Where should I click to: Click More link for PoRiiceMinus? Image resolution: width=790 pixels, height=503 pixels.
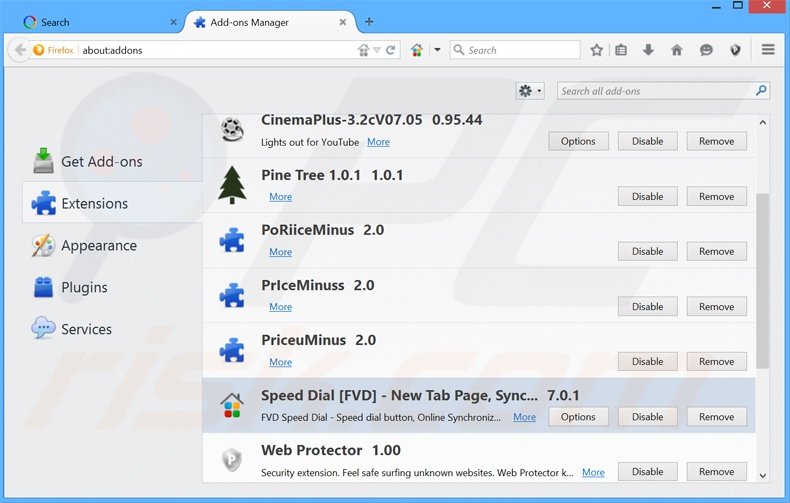pyautogui.click(x=280, y=252)
